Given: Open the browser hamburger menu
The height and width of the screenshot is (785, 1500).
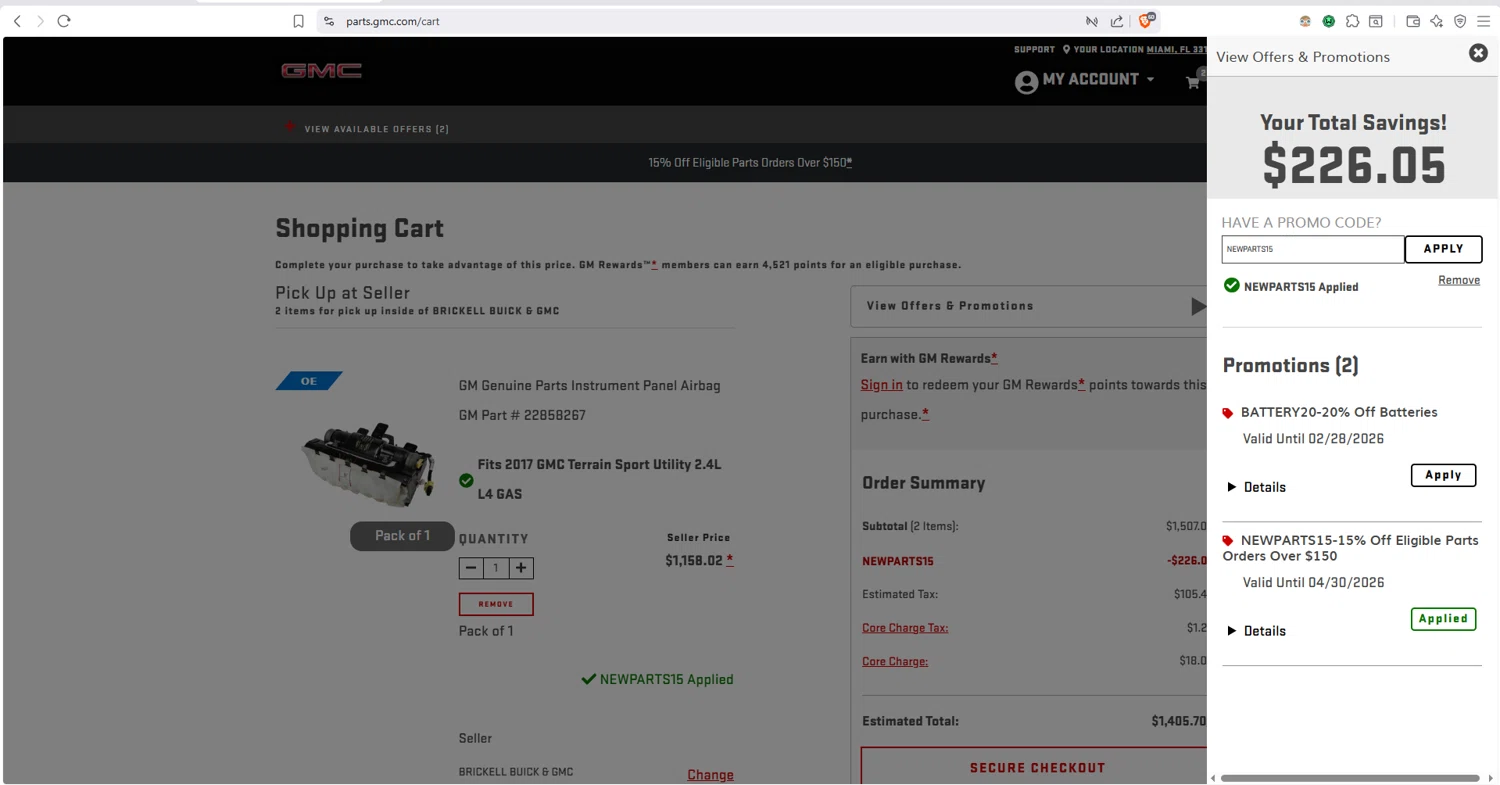Looking at the screenshot, I should coord(1484,21).
